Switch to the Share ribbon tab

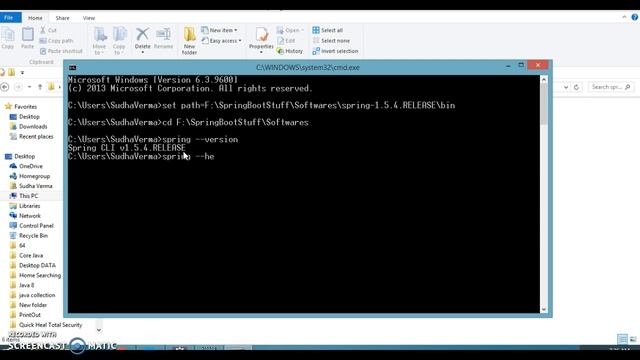pyautogui.click(x=62, y=18)
